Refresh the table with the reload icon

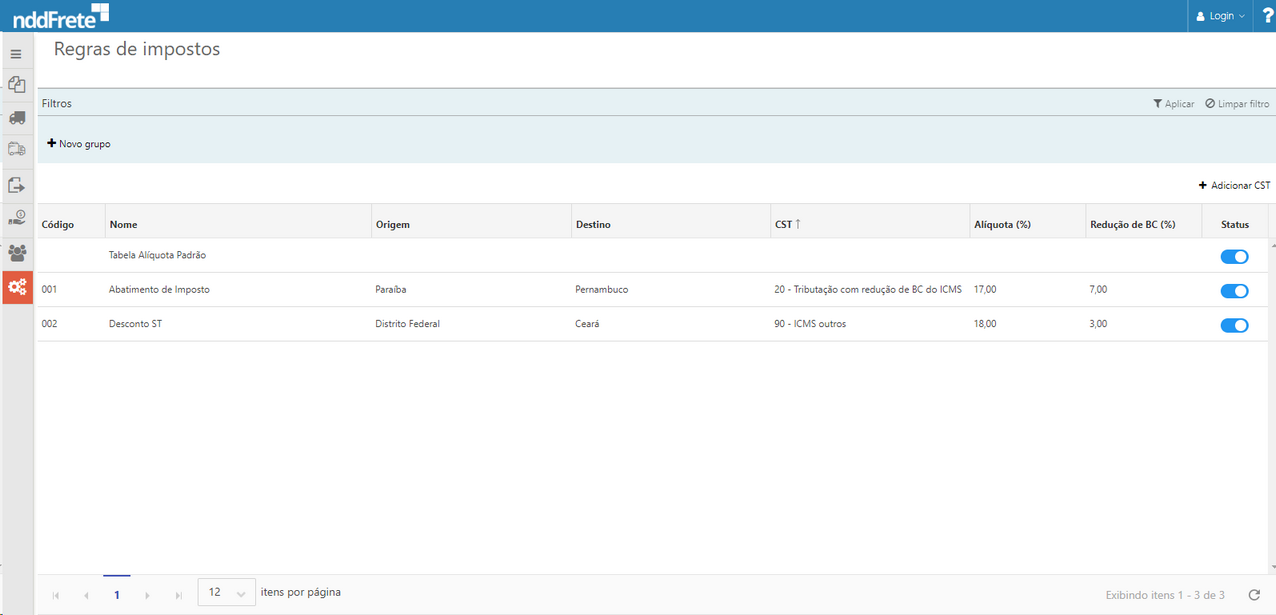[1254, 595]
